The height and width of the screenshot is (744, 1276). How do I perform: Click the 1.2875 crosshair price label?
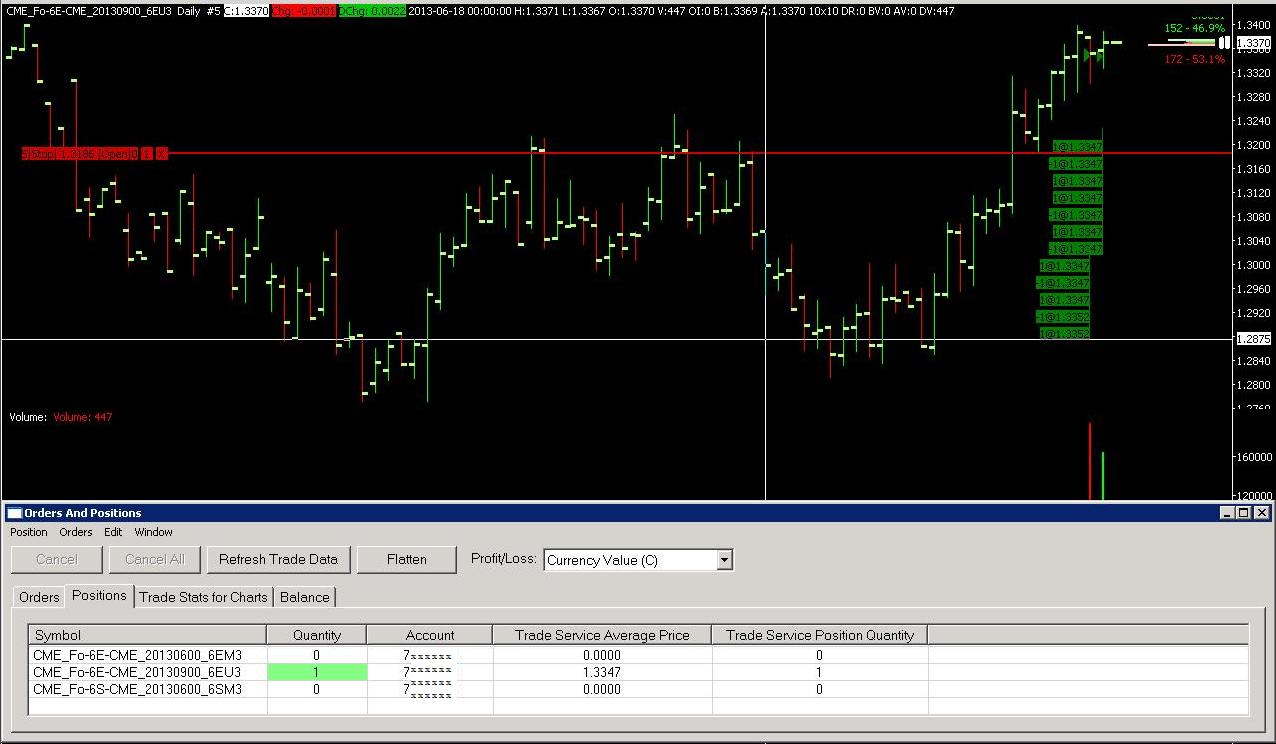(1254, 339)
